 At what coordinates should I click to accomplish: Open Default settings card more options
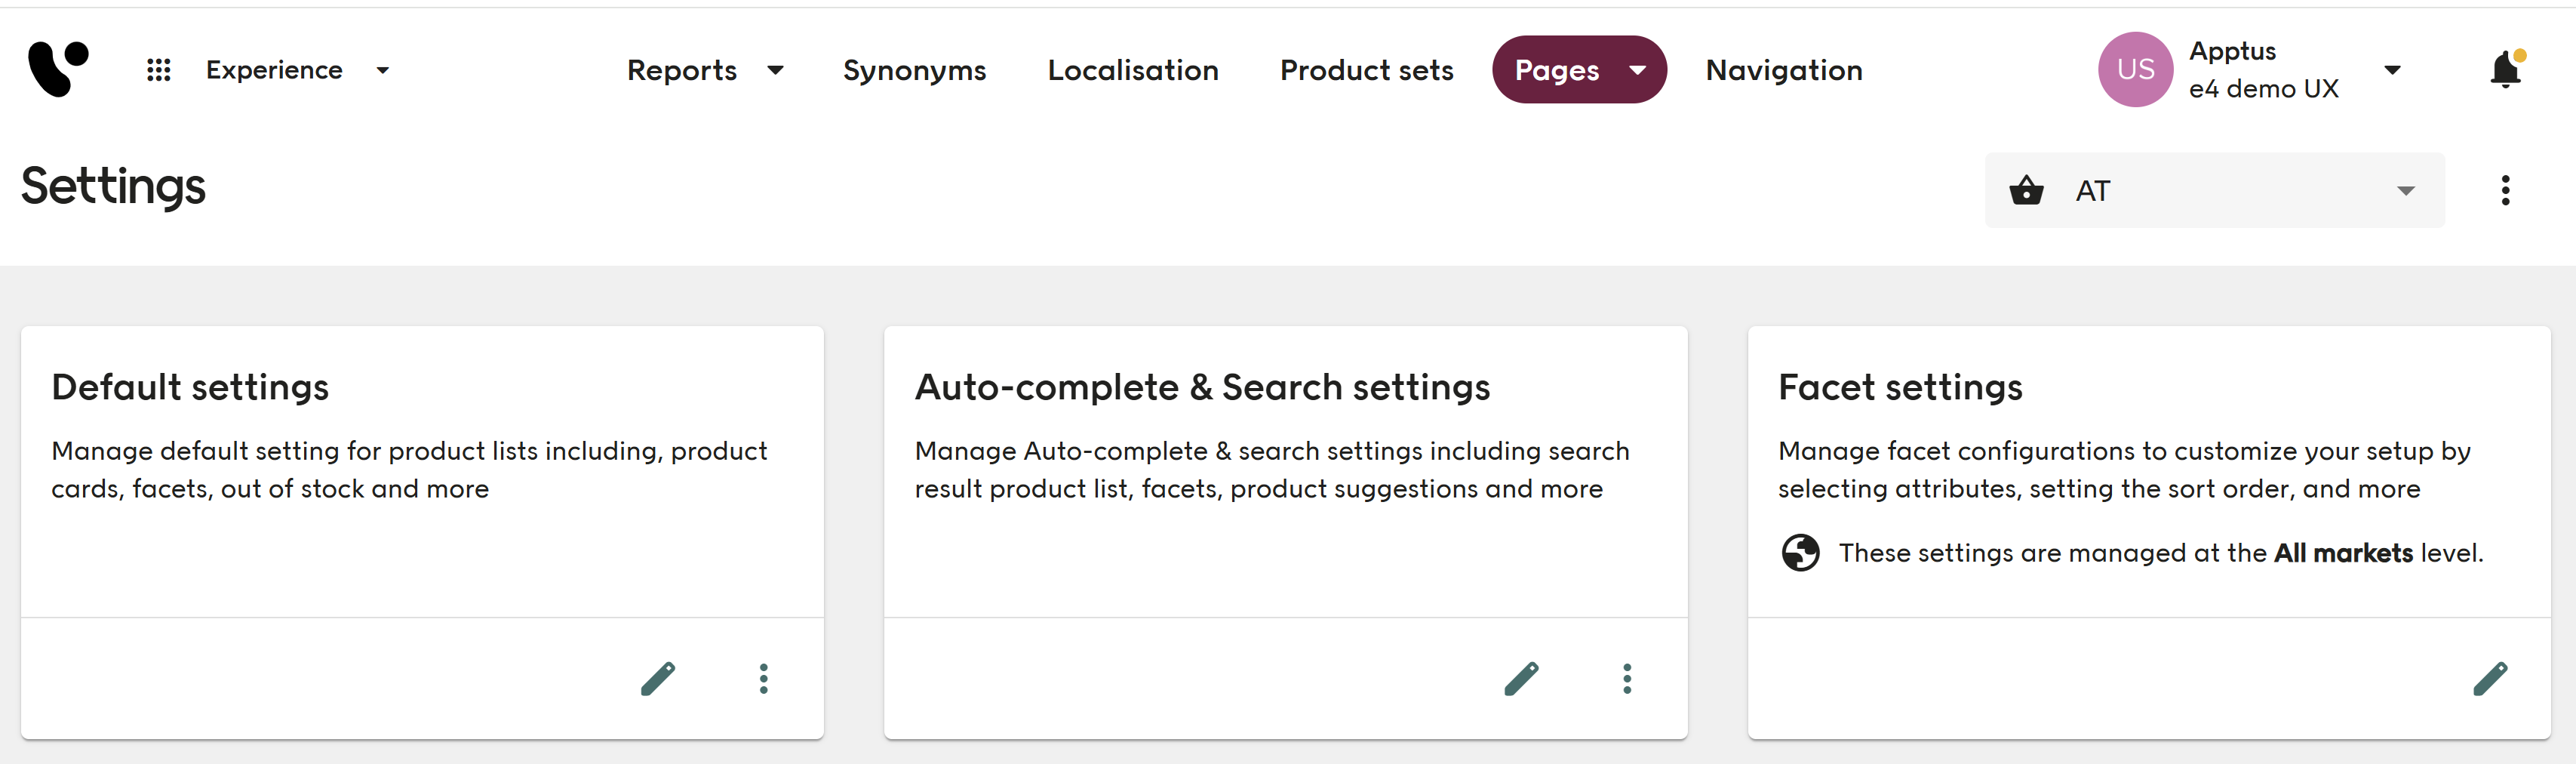(763, 678)
